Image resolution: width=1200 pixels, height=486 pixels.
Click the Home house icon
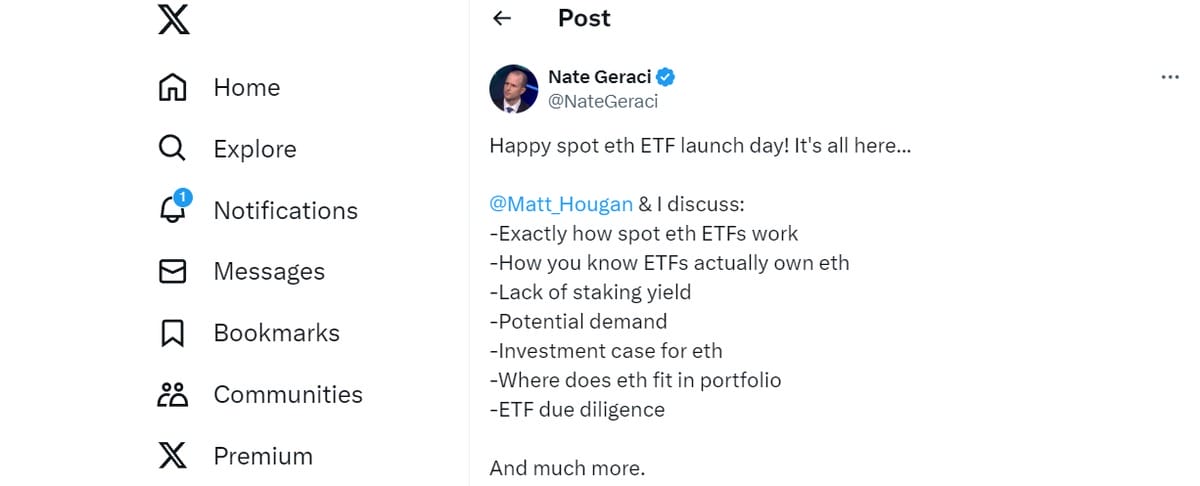coord(173,88)
